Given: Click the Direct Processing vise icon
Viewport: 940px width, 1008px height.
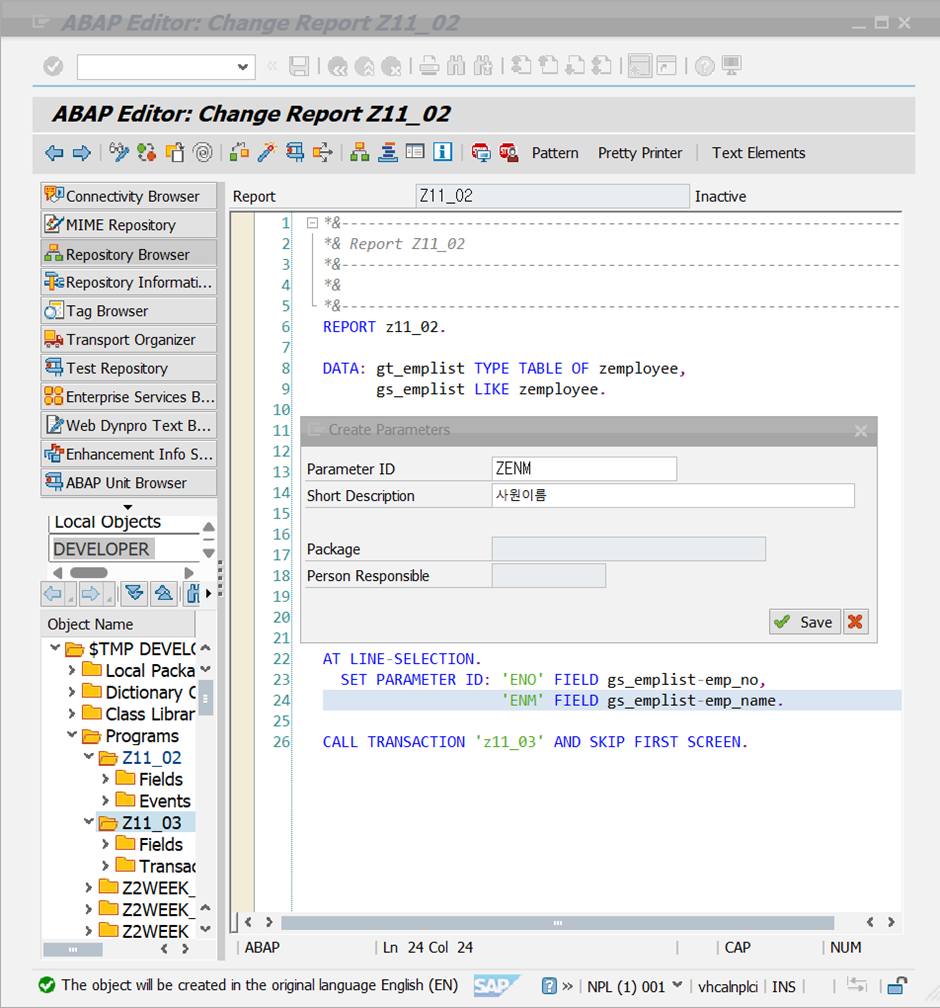Looking at the screenshot, I should (x=295, y=152).
